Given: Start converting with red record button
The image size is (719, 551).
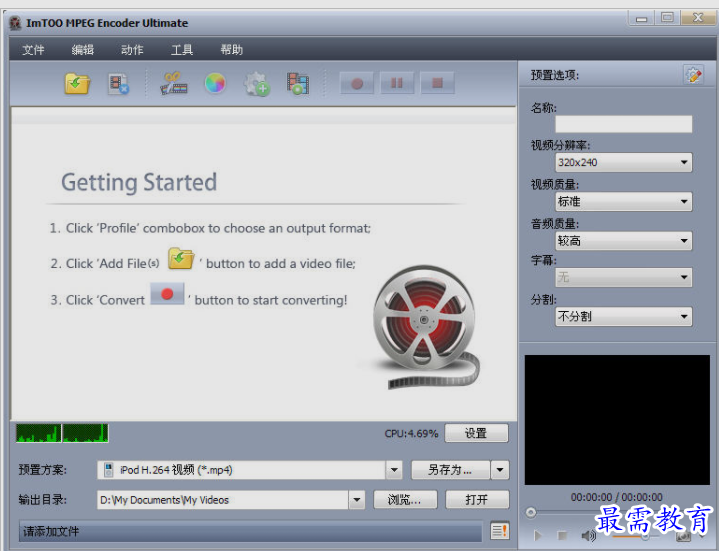Looking at the screenshot, I should click(x=357, y=83).
